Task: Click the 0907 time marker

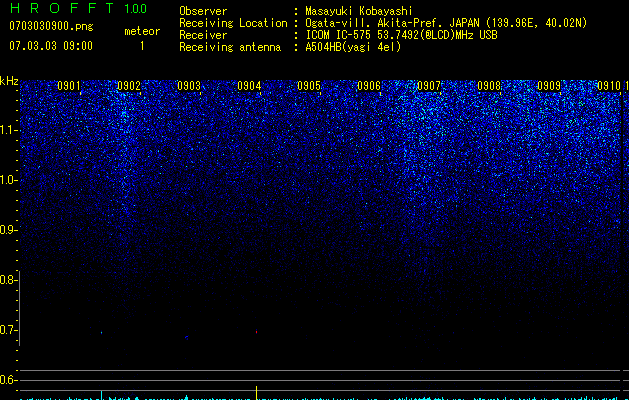Action: [429, 86]
